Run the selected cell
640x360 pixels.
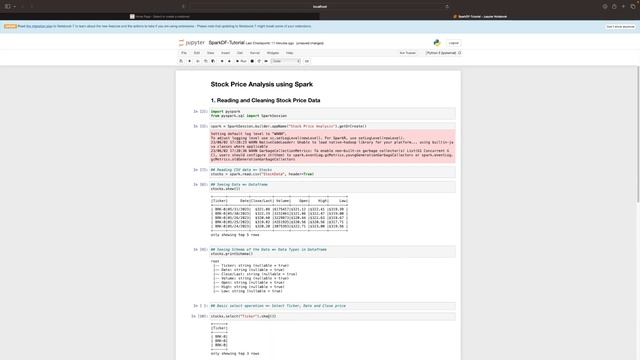(241, 61)
